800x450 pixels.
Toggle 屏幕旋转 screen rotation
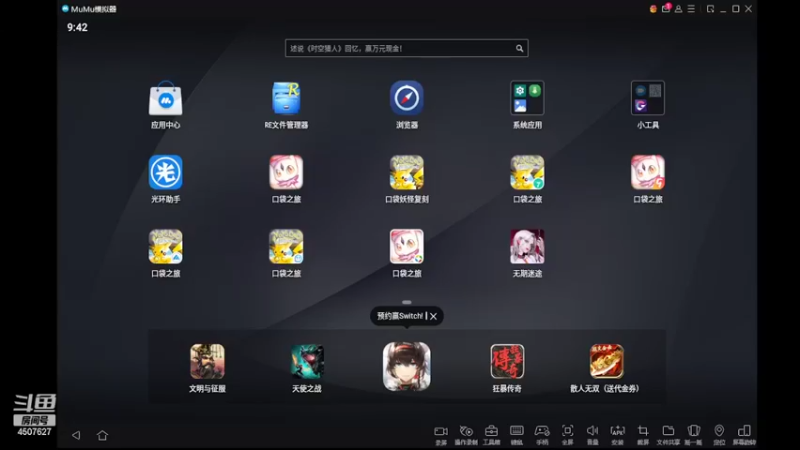(x=744, y=435)
